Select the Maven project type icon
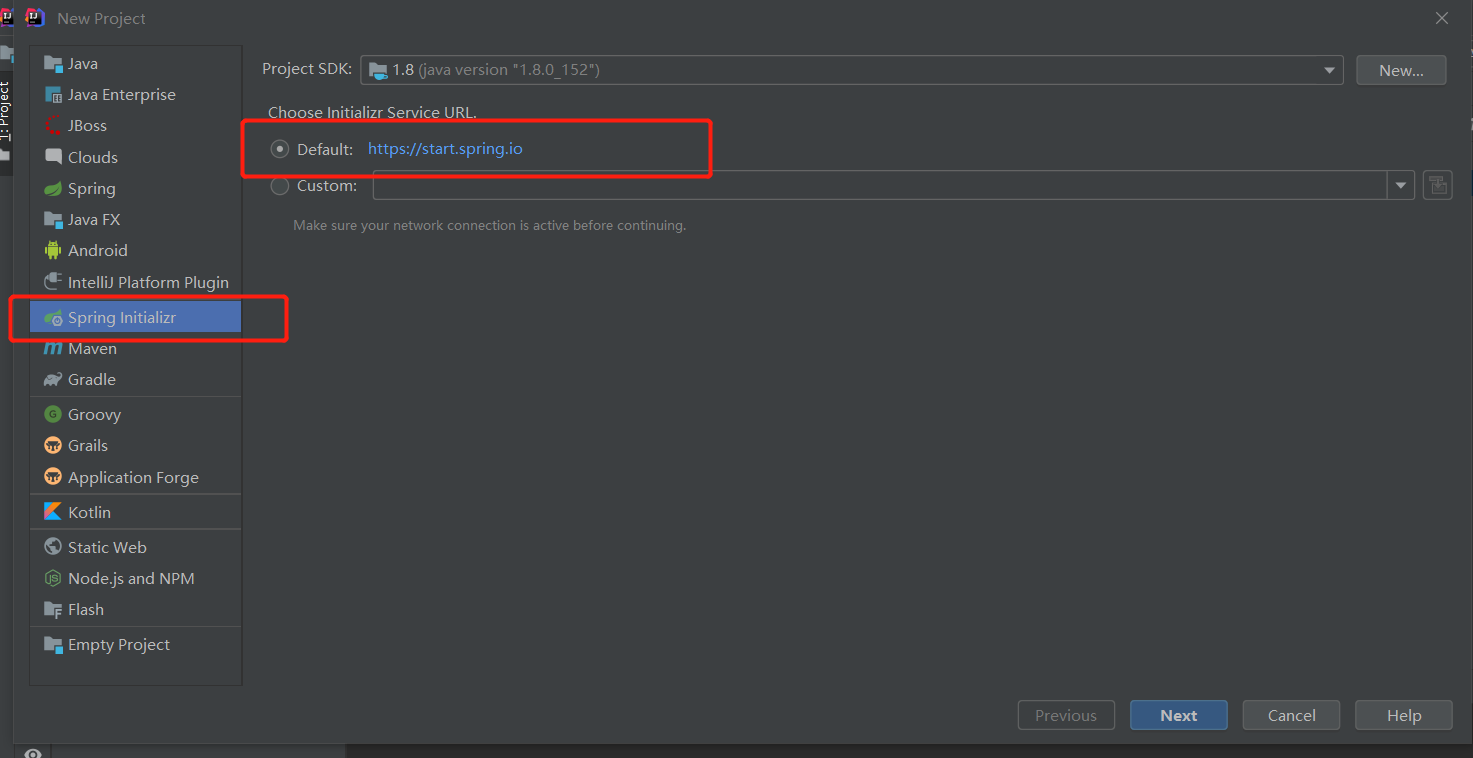This screenshot has width=1473, height=758. pyautogui.click(x=53, y=348)
